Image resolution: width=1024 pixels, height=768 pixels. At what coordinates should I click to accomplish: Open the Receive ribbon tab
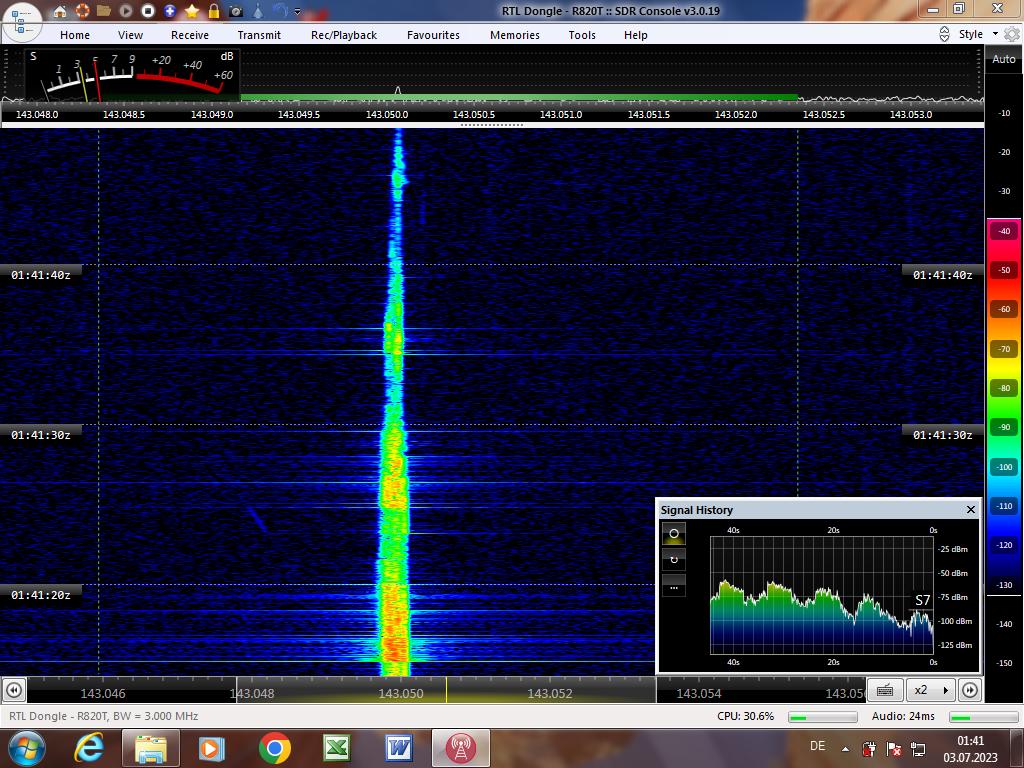pyautogui.click(x=190, y=35)
